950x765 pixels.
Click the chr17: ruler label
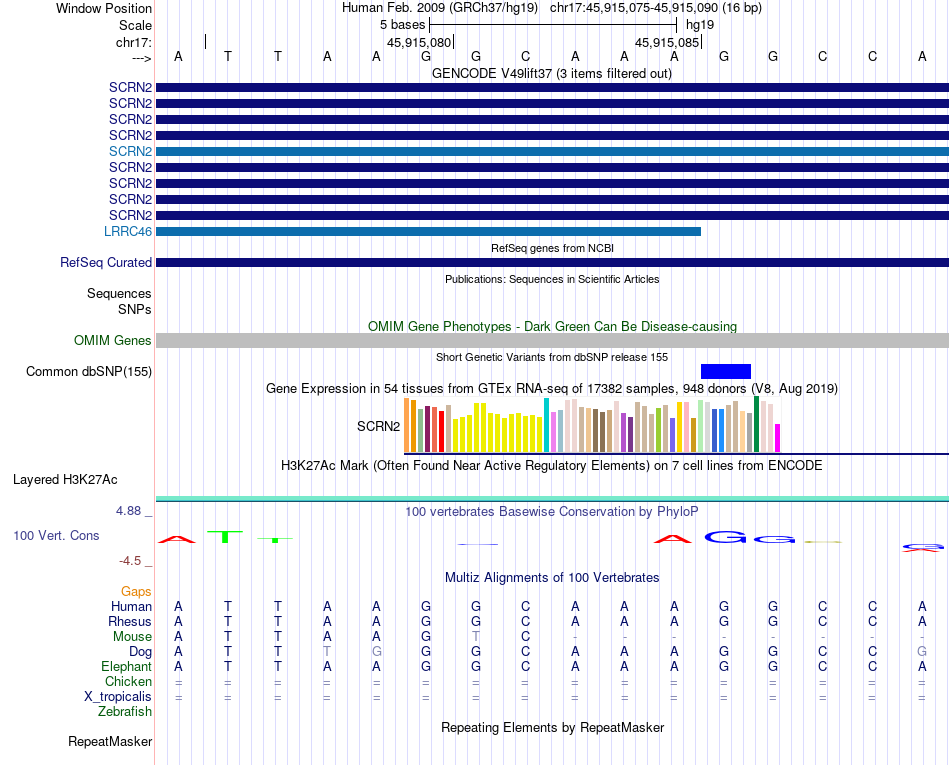tap(134, 42)
